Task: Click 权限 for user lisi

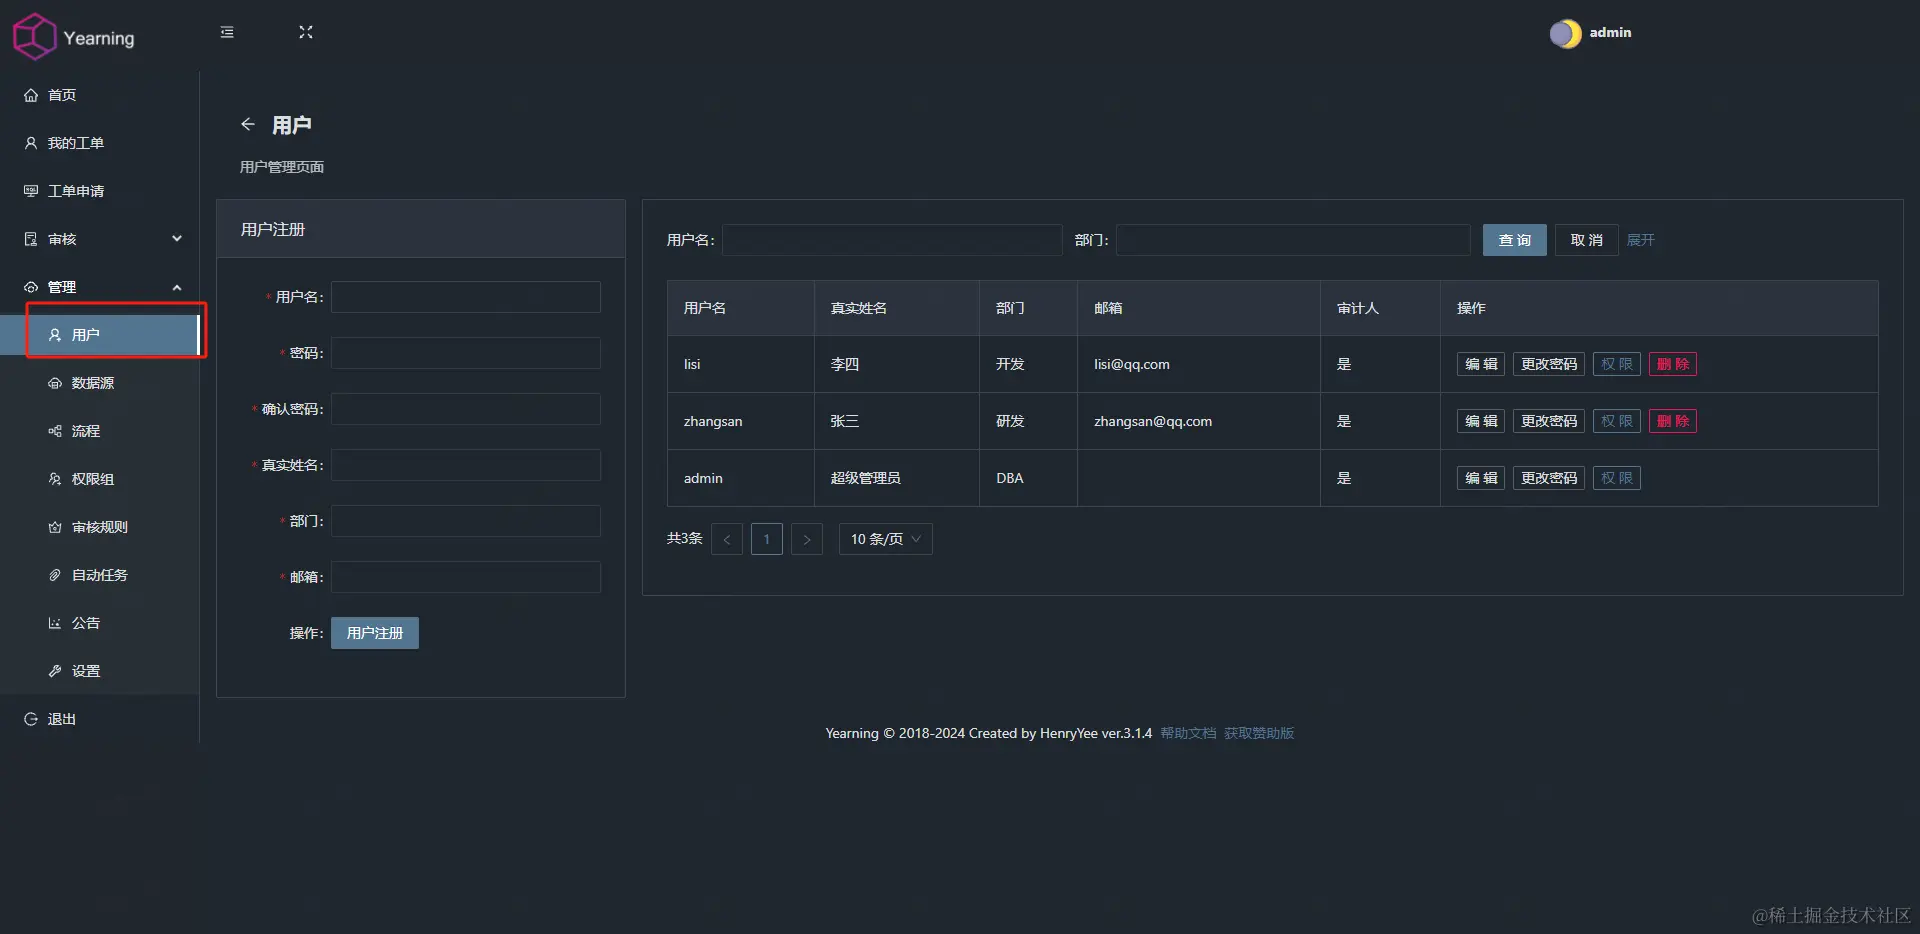Action: (1617, 364)
